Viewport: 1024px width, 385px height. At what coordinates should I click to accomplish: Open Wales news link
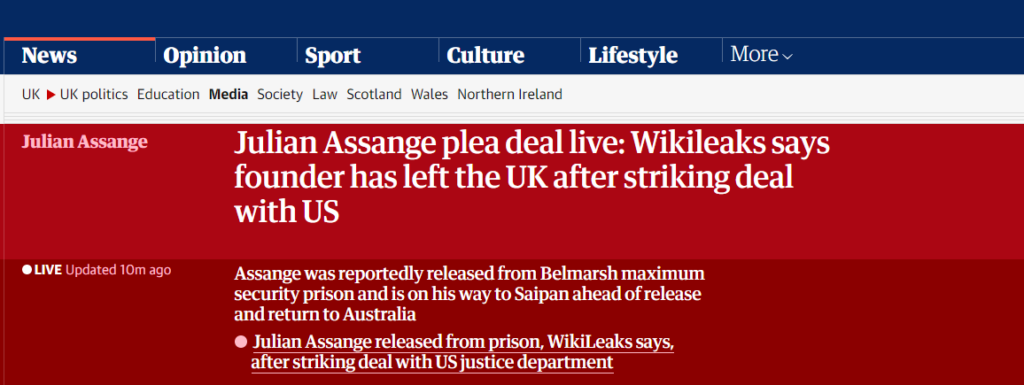pos(429,95)
